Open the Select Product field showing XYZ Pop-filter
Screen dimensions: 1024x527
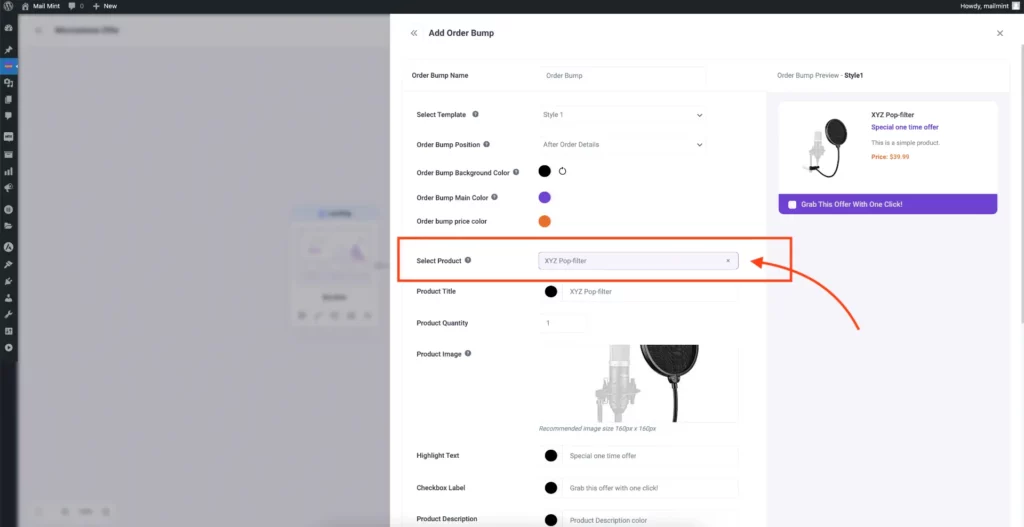pyautogui.click(x=638, y=261)
